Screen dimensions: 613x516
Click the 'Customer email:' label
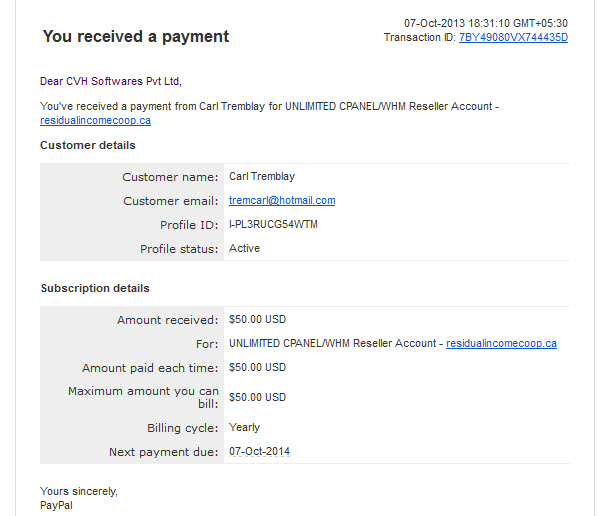170,201
